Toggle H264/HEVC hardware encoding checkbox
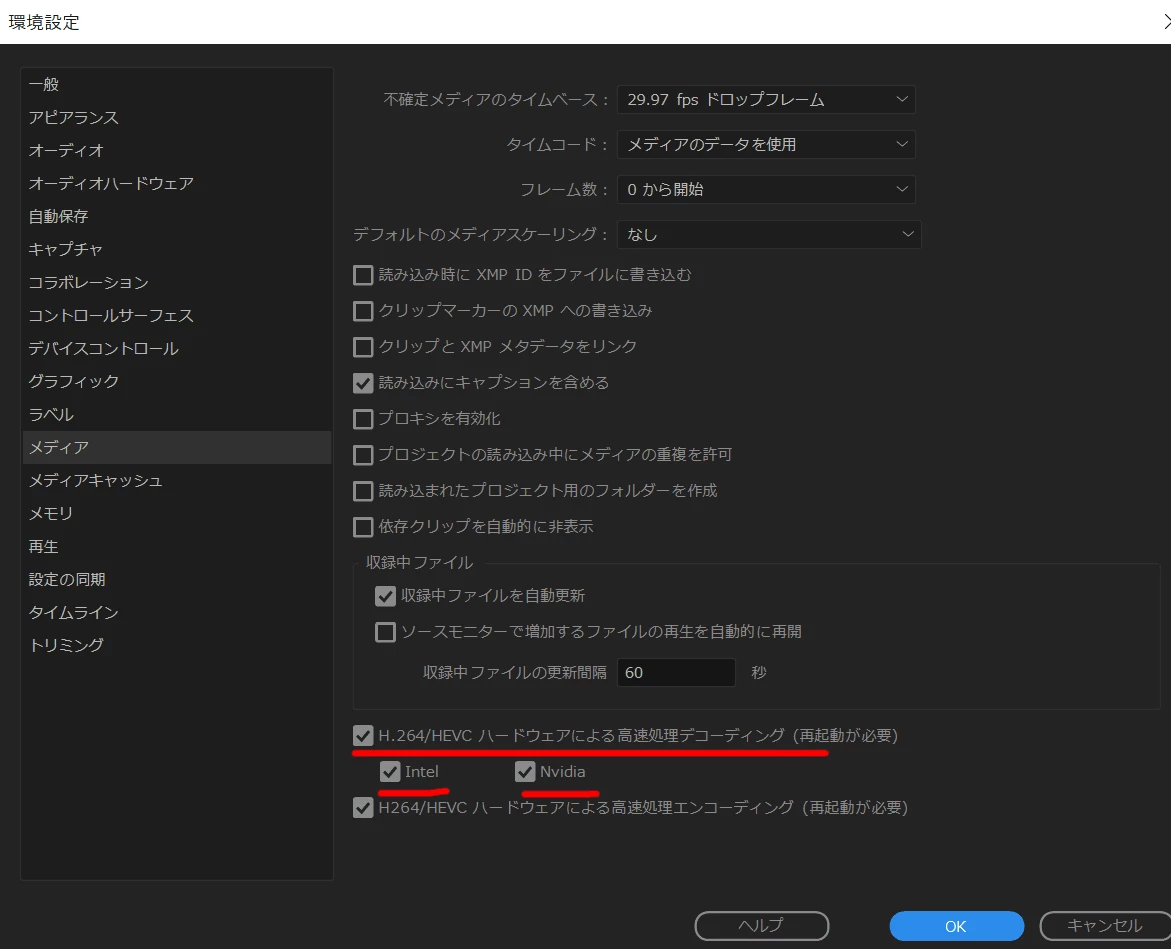This screenshot has height=949, width=1171. tap(363, 808)
